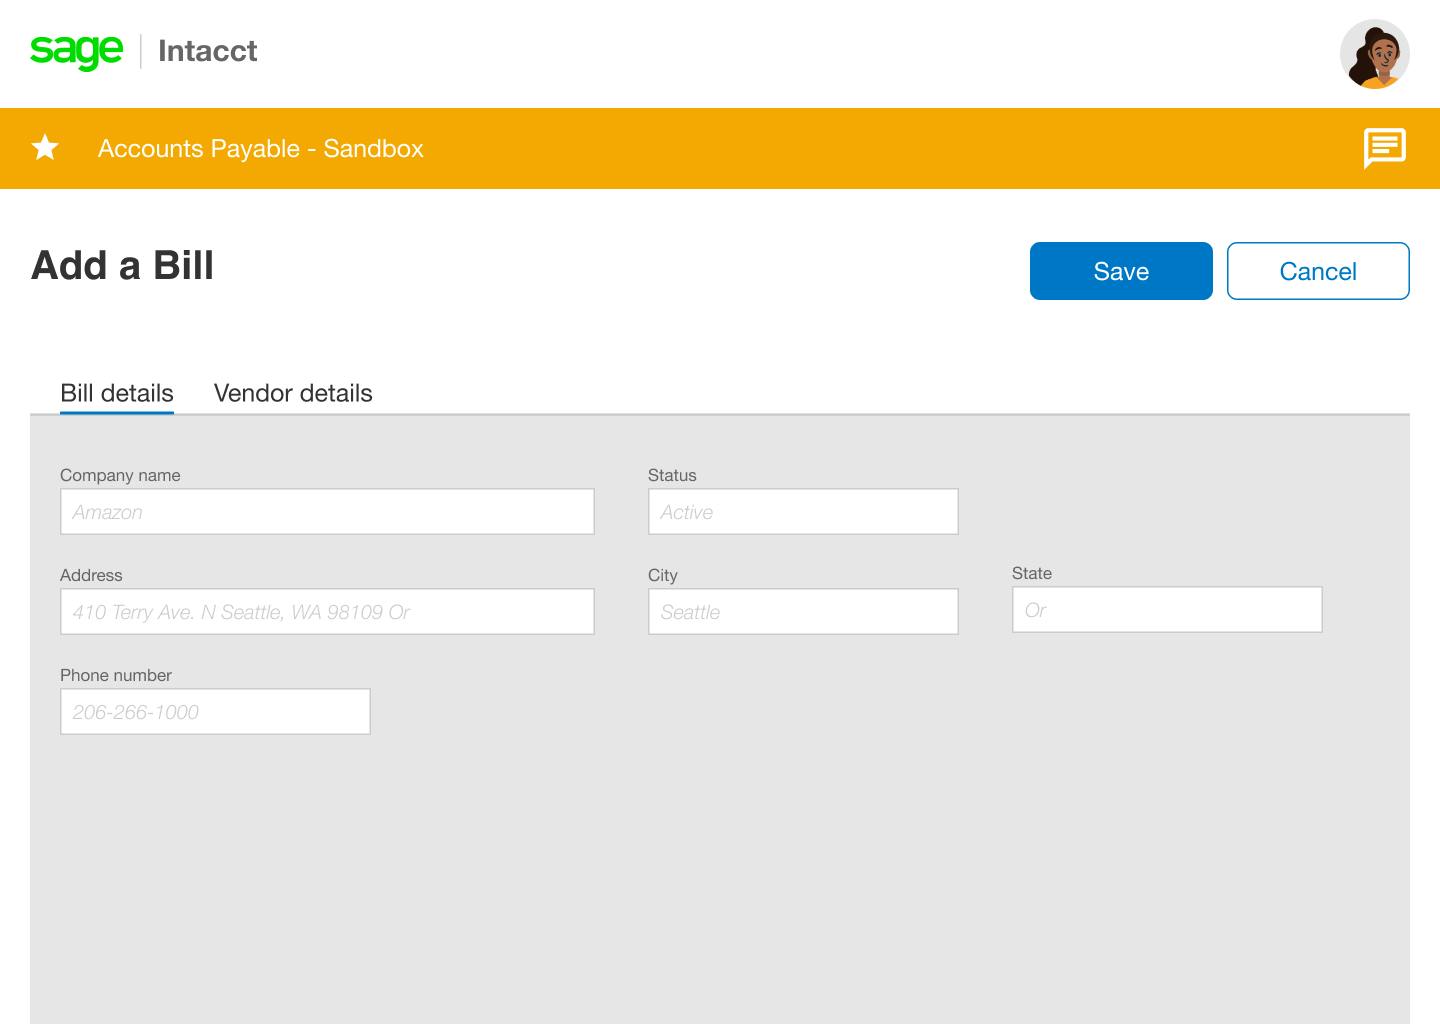Click the Intacct product name
The image size is (1440, 1024).
click(x=208, y=51)
